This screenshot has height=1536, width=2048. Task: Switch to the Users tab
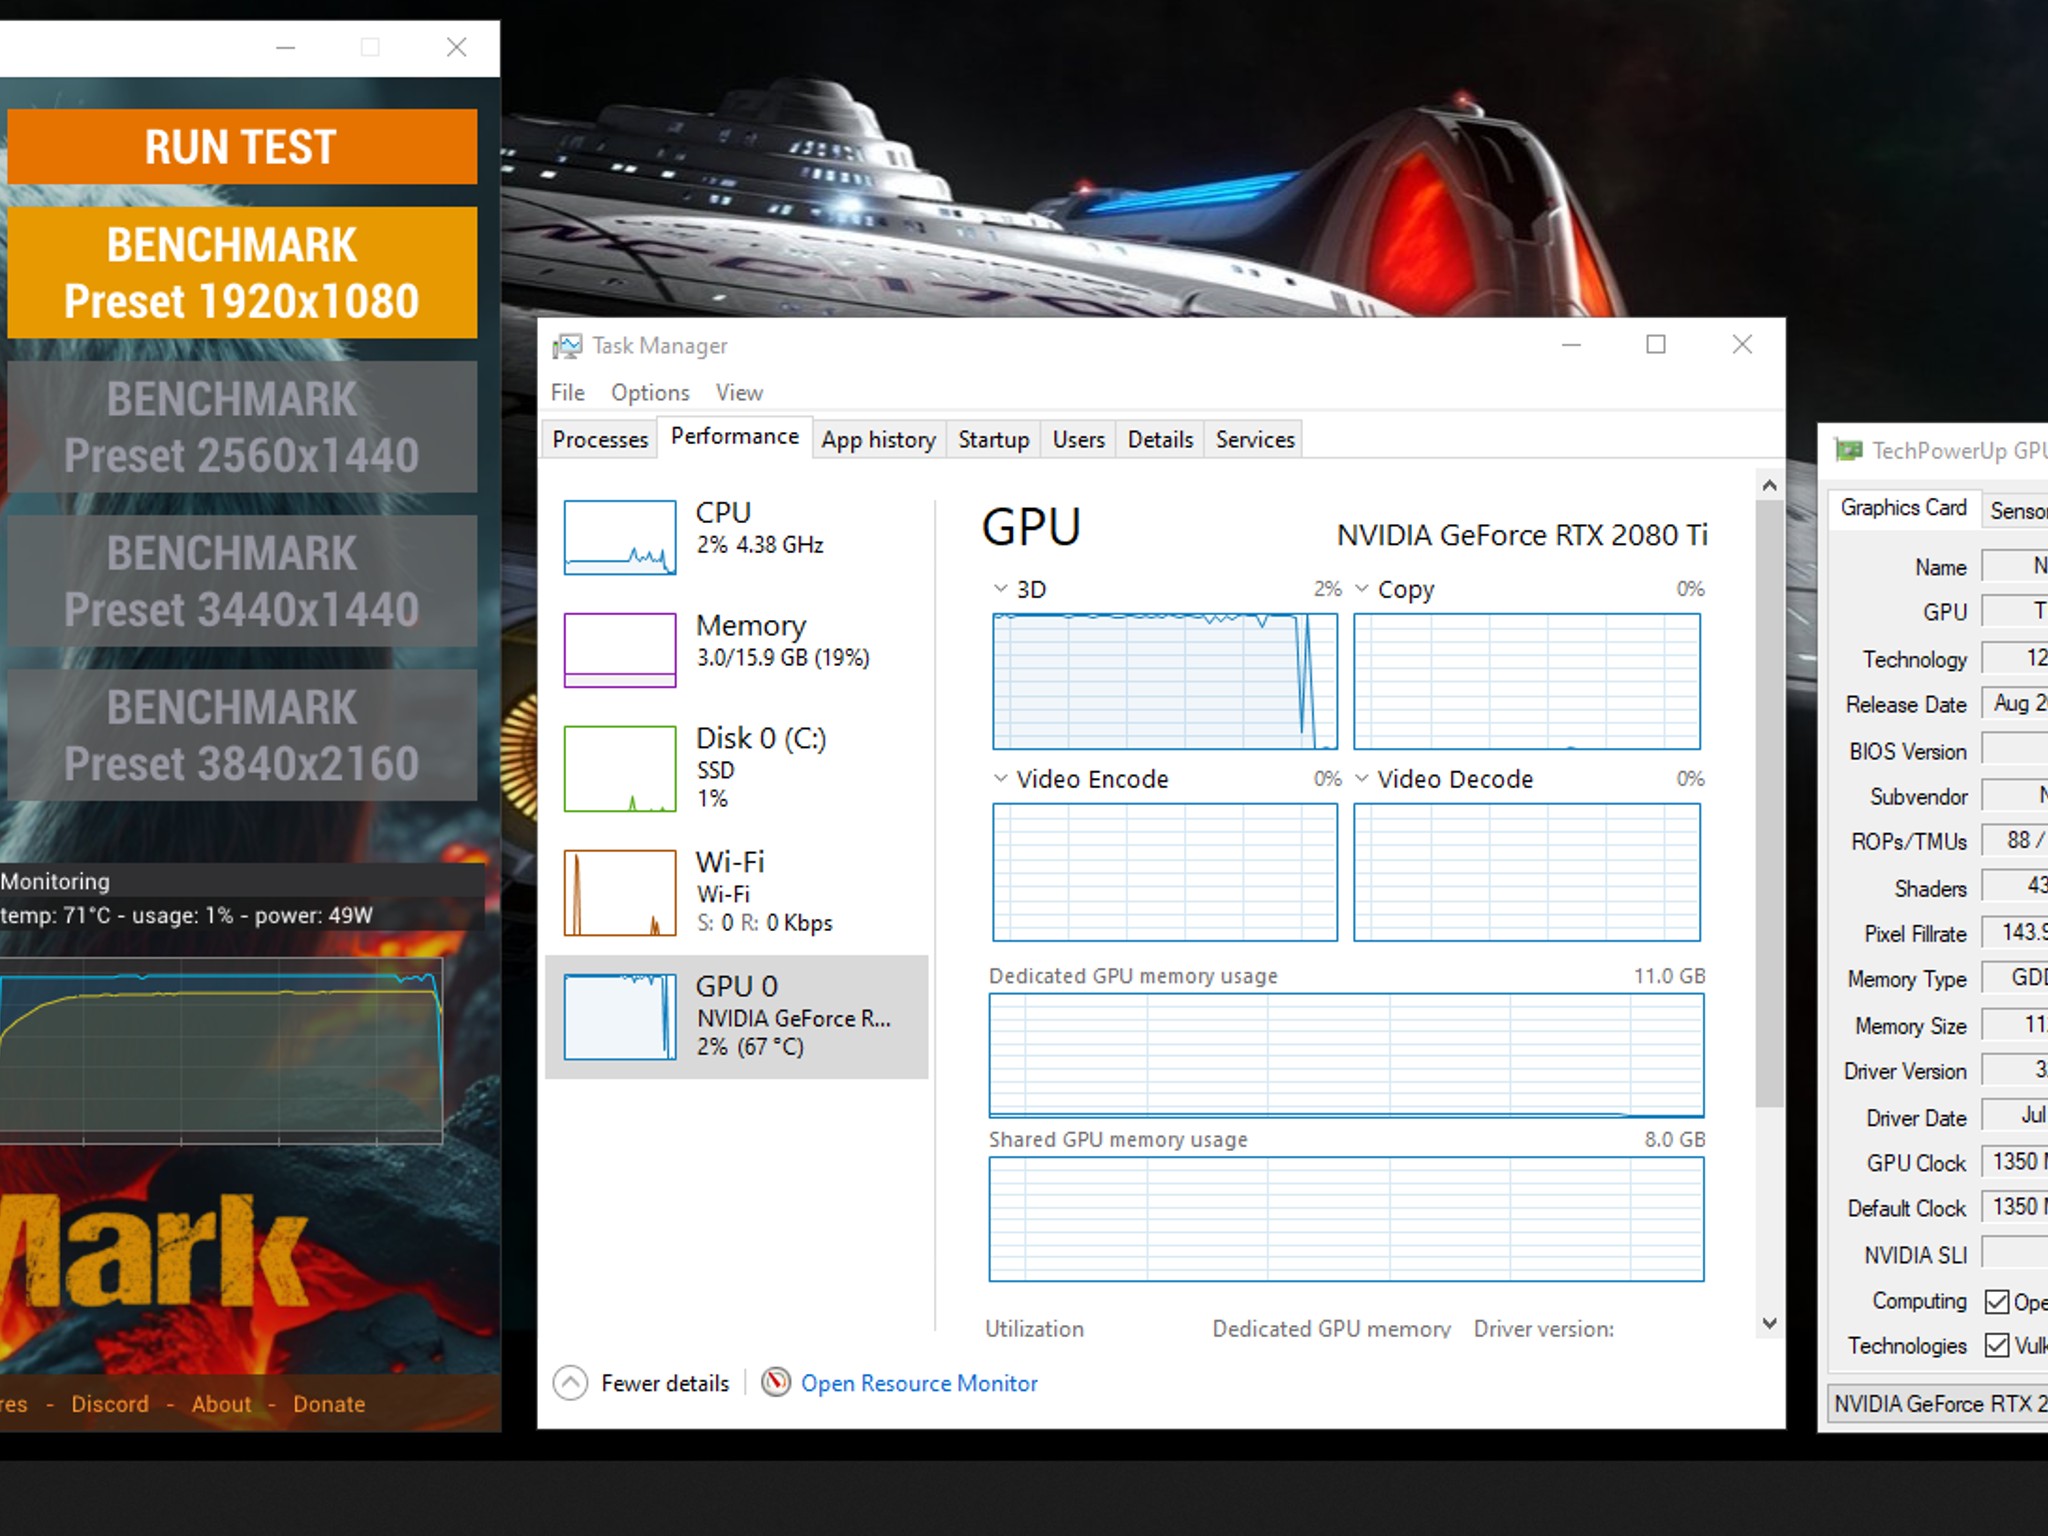coord(1078,439)
